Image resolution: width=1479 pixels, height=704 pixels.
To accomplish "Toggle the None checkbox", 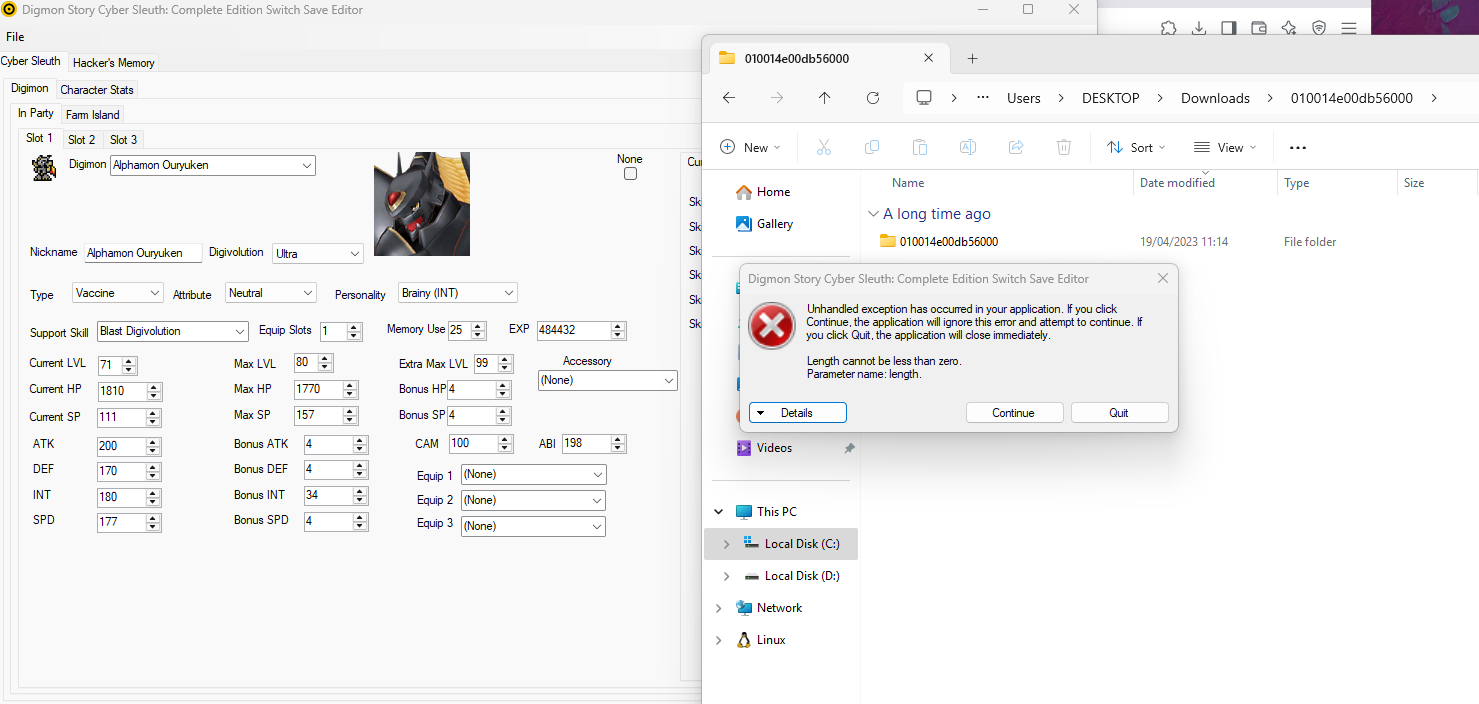I will (x=630, y=174).
